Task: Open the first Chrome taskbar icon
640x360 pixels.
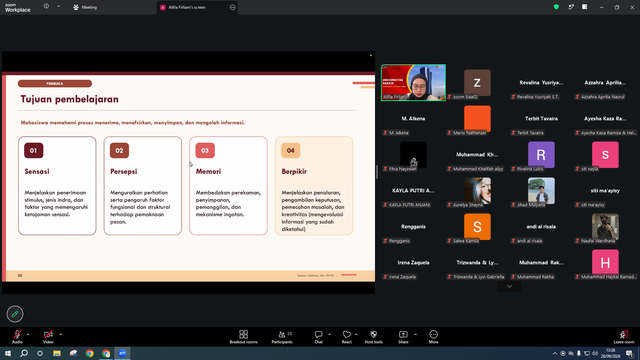Action: coord(90,353)
